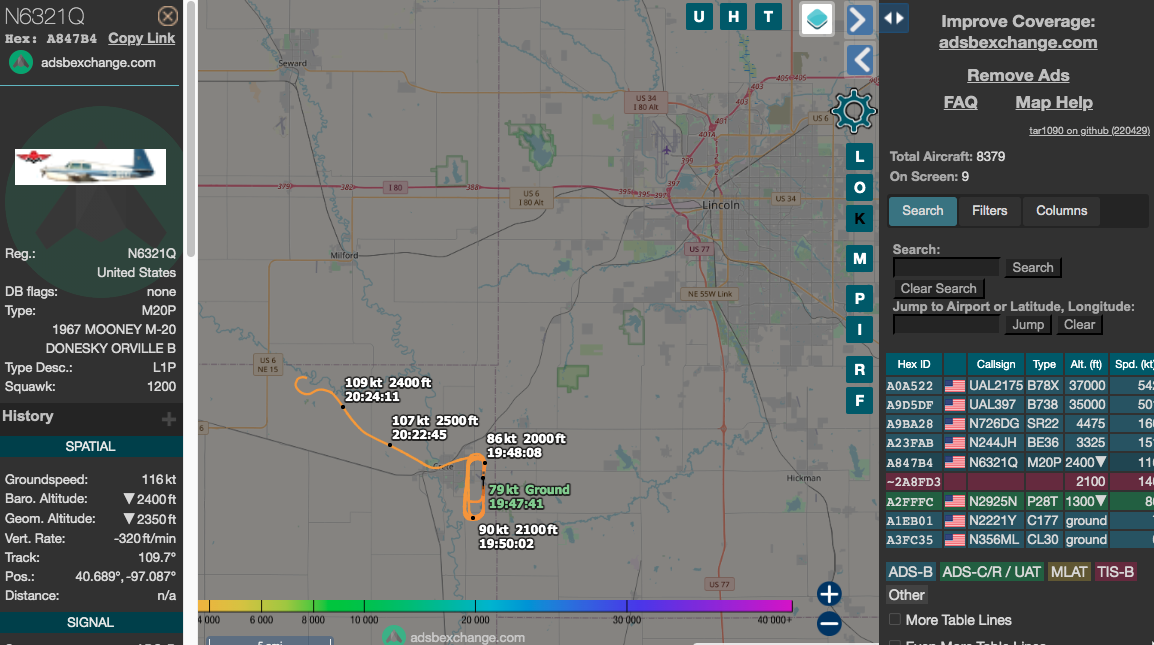
Task: Toggle the O map option
Action: [860, 188]
